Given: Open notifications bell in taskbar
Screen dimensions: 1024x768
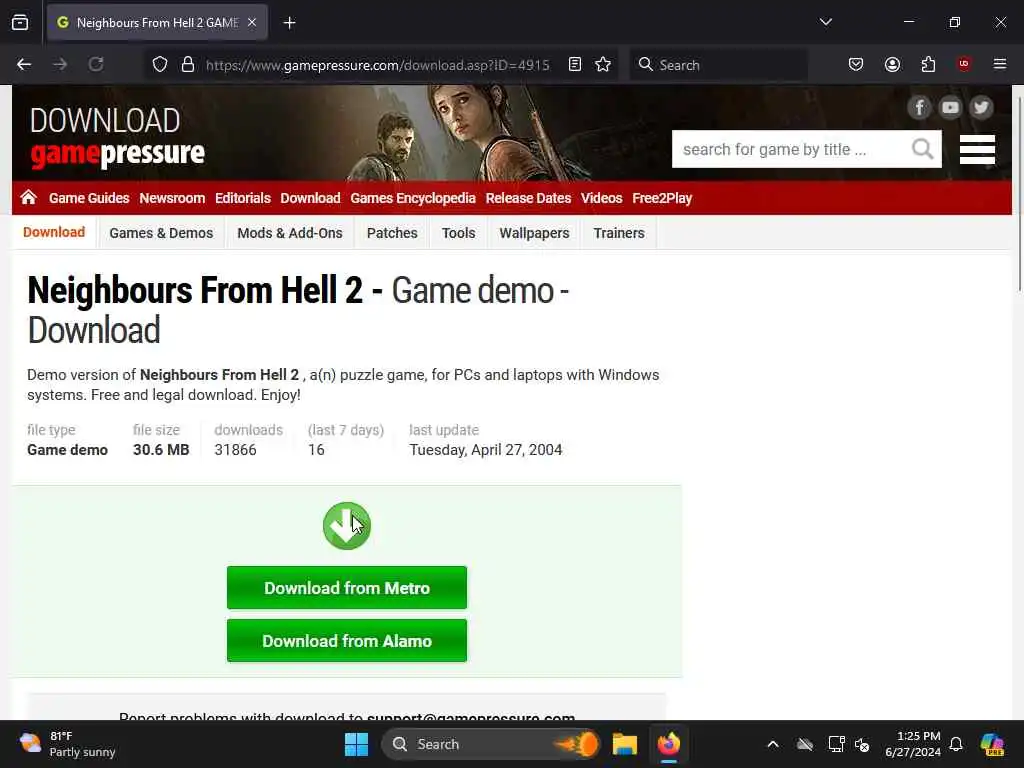Looking at the screenshot, I should [956, 744].
